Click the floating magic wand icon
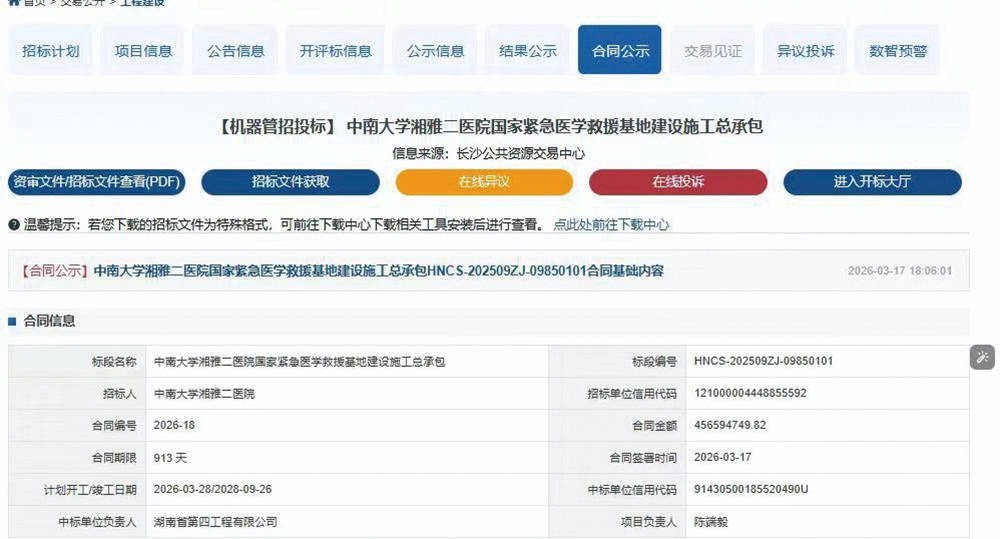Viewport: 1000px width, 539px height. [982, 357]
